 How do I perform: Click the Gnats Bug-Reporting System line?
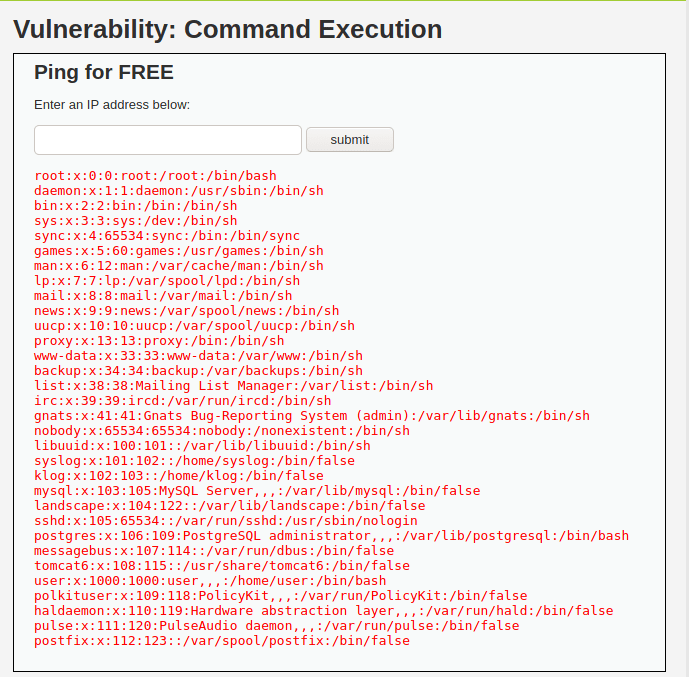(x=311, y=416)
